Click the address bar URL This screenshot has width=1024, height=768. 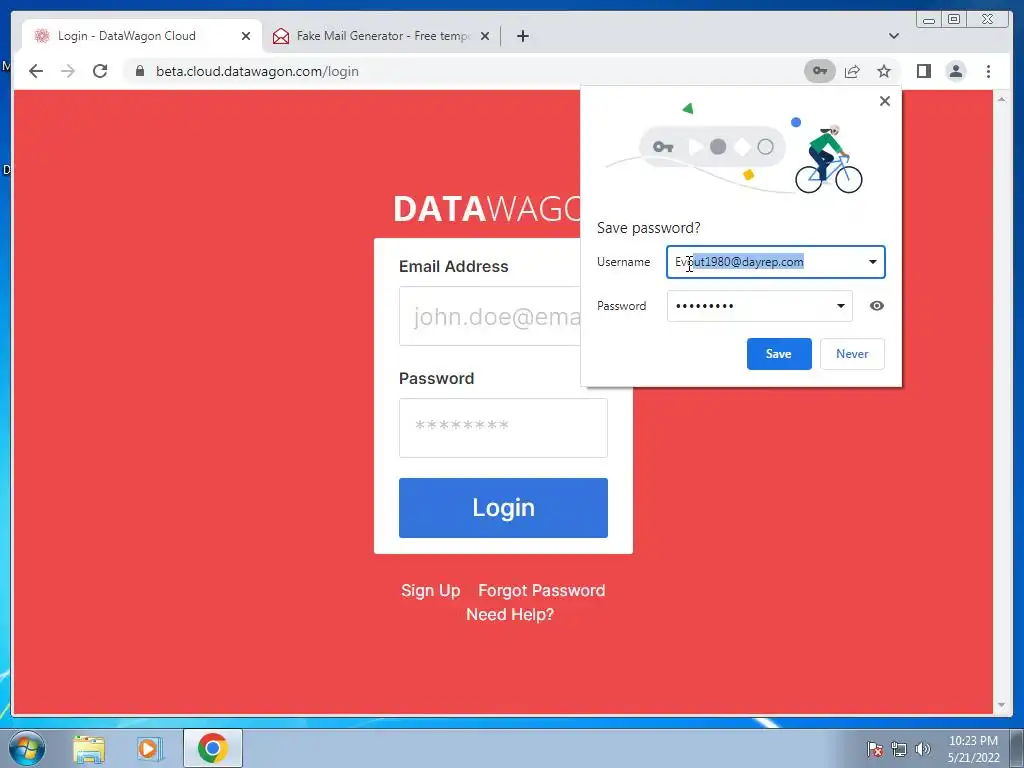[x=257, y=71]
